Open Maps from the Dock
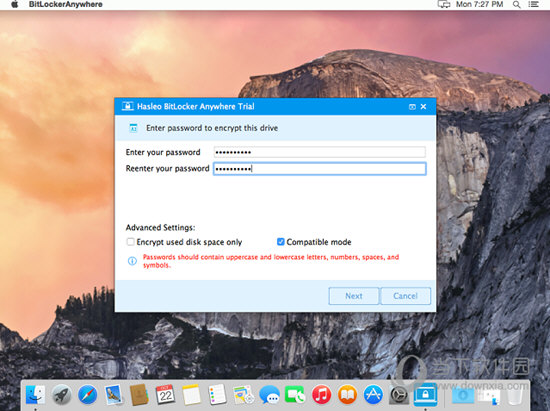 click(x=243, y=395)
